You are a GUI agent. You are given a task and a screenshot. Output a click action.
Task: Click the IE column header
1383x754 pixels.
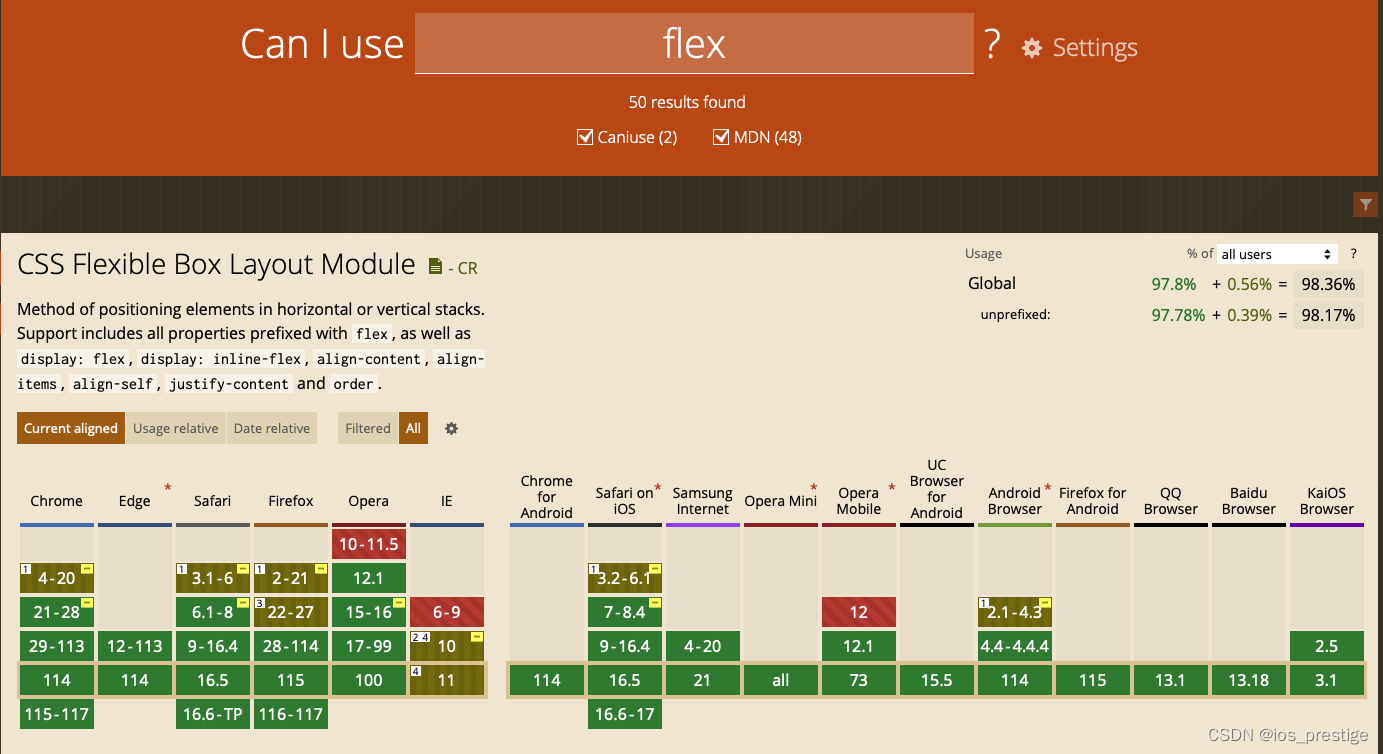[x=447, y=501]
